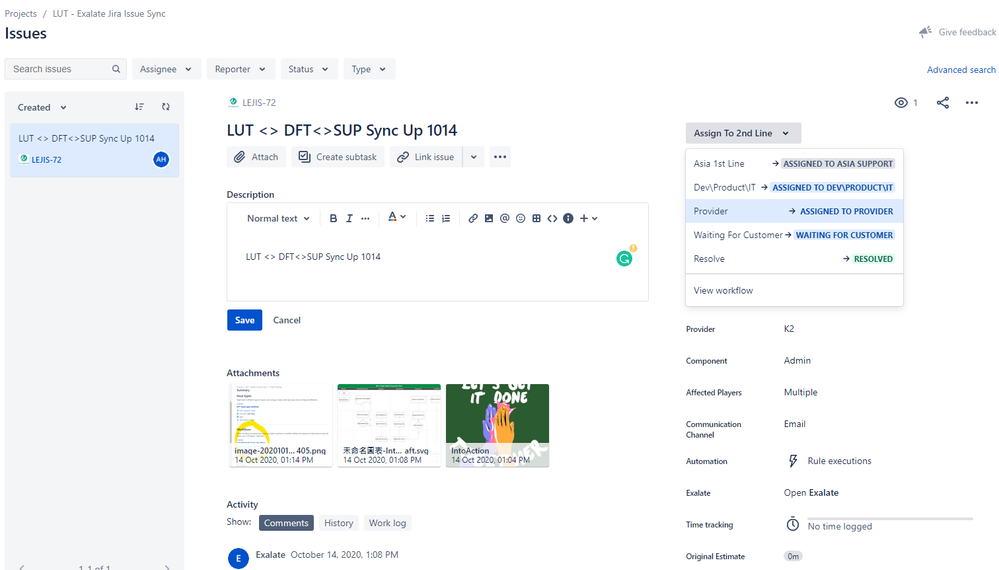Click the Give feedback megaphone icon

point(925,32)
